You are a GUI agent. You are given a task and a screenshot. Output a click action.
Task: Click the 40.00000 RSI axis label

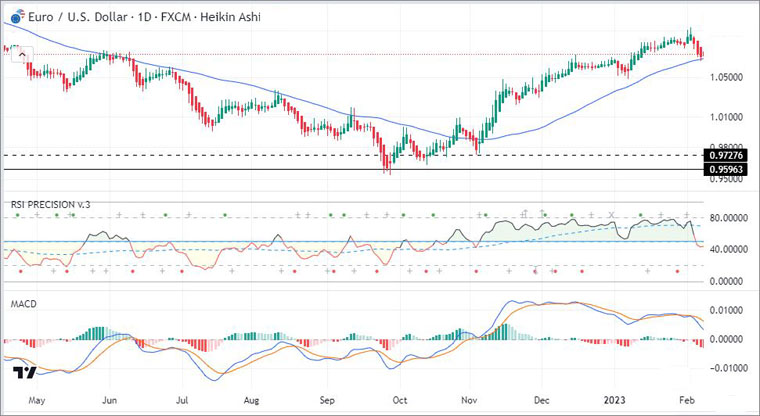(729, 249)
